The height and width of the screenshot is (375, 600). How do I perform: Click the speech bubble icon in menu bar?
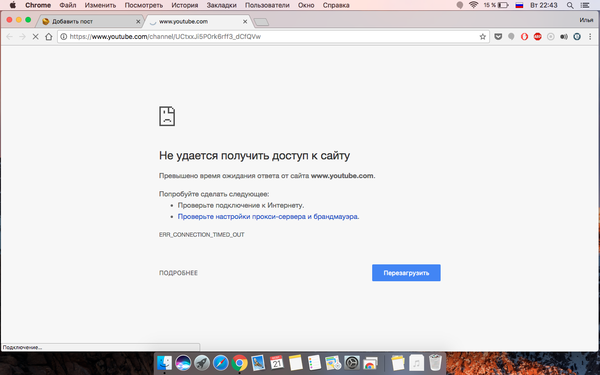460,5
